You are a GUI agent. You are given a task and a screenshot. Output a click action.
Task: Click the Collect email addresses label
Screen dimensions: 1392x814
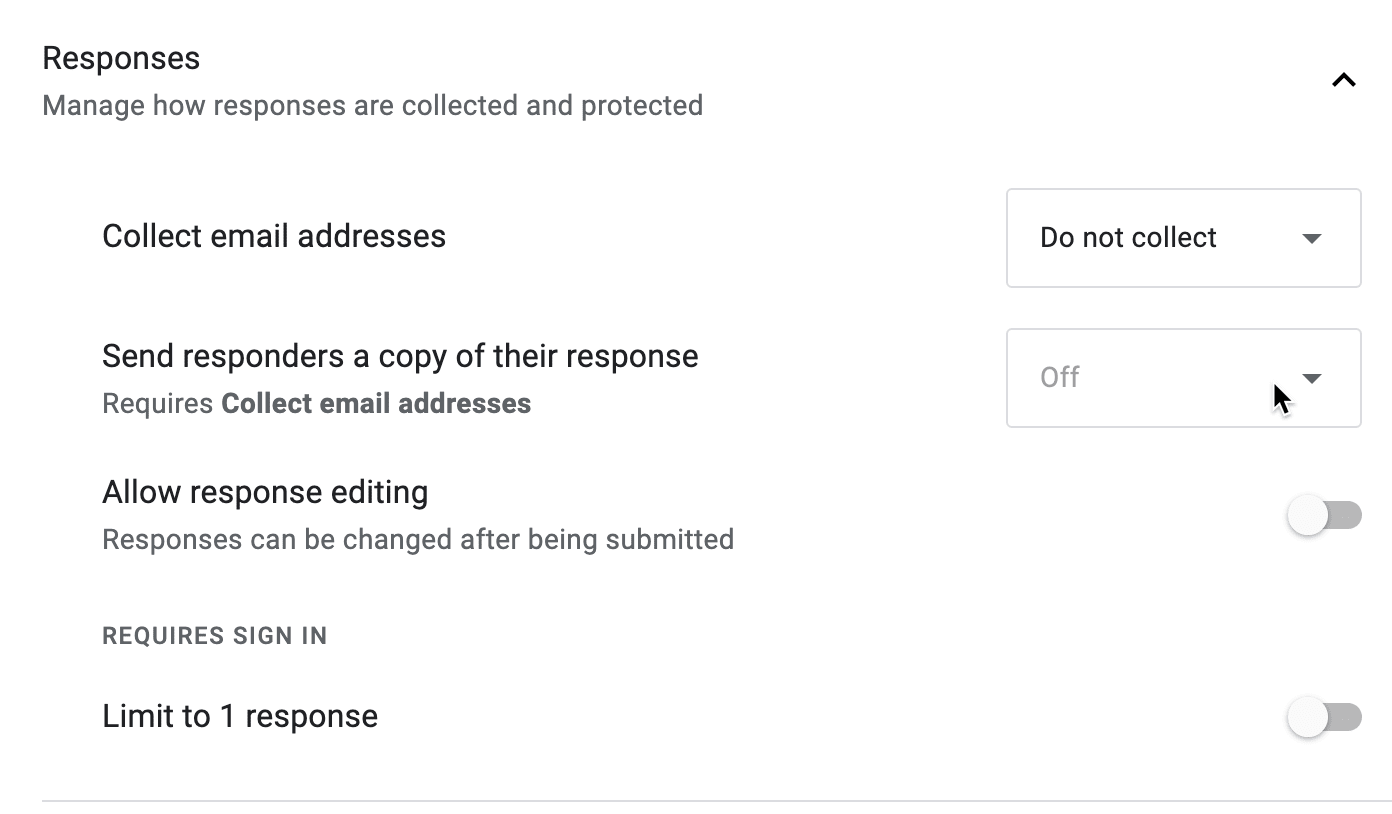pyautogui.click(x=273, y=236)
